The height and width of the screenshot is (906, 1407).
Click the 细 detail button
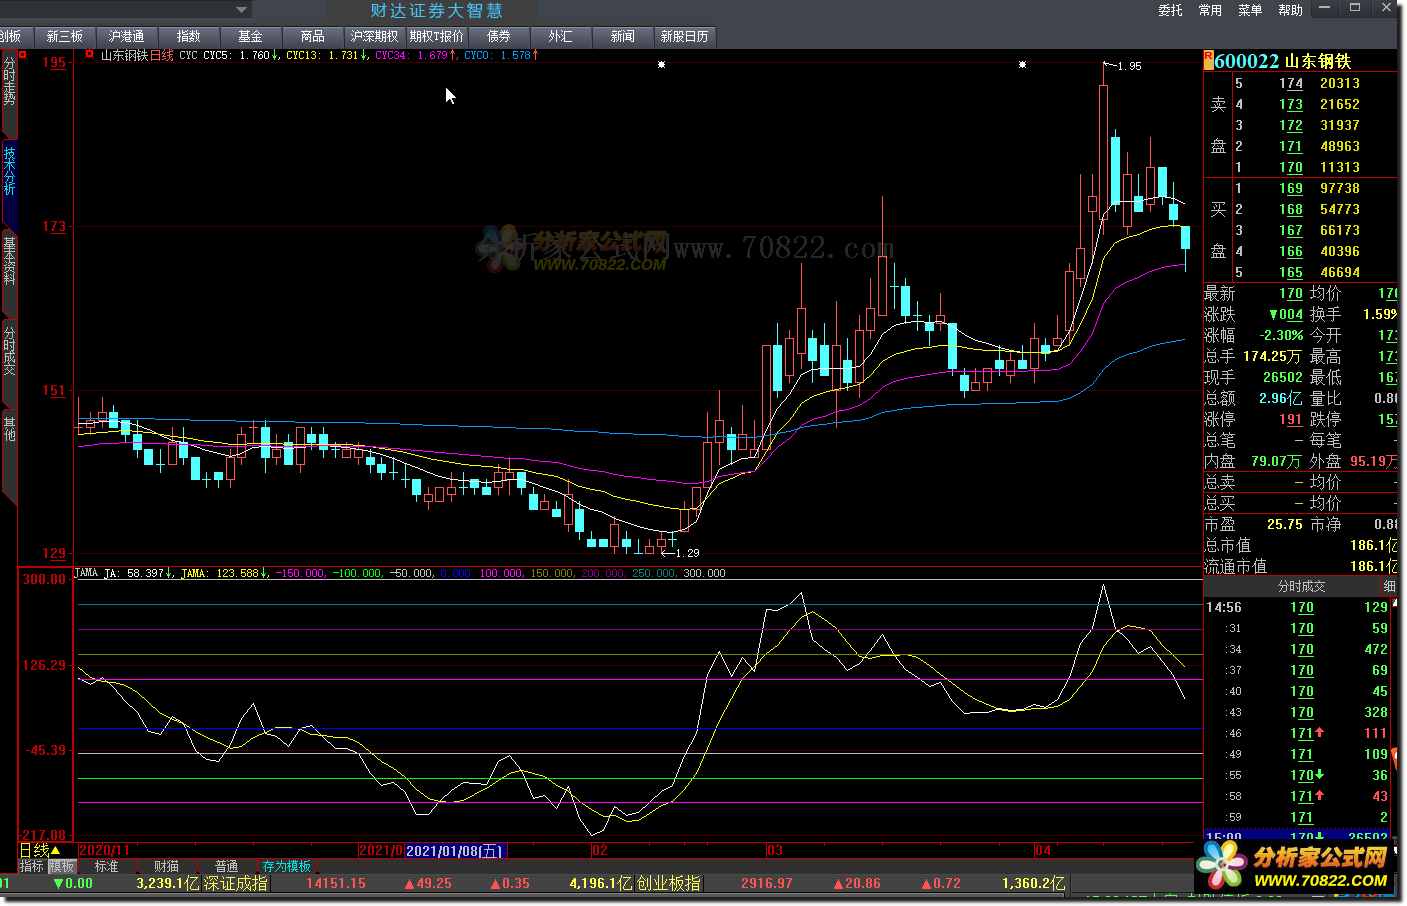pos(1389,586)
